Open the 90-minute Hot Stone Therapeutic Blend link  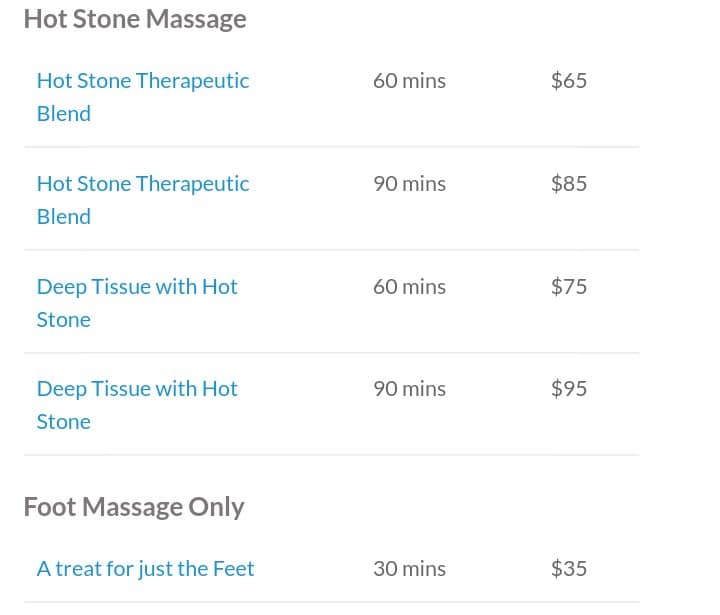pyautogui.click(x=142, y=184)
